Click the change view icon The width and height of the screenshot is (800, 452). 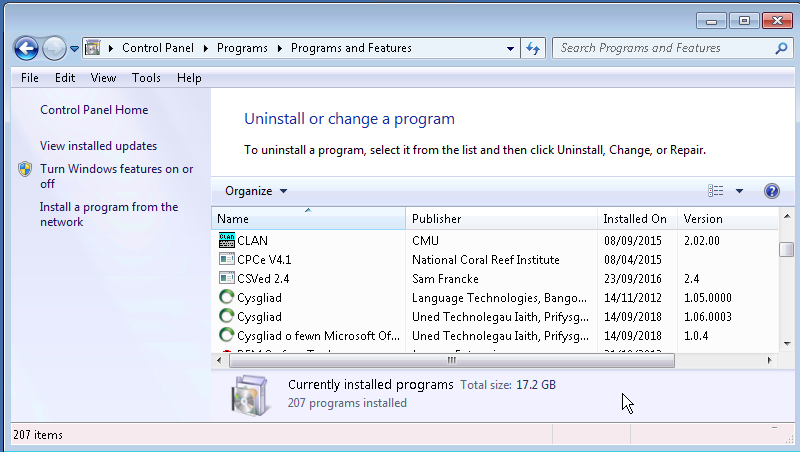[715, 191]
